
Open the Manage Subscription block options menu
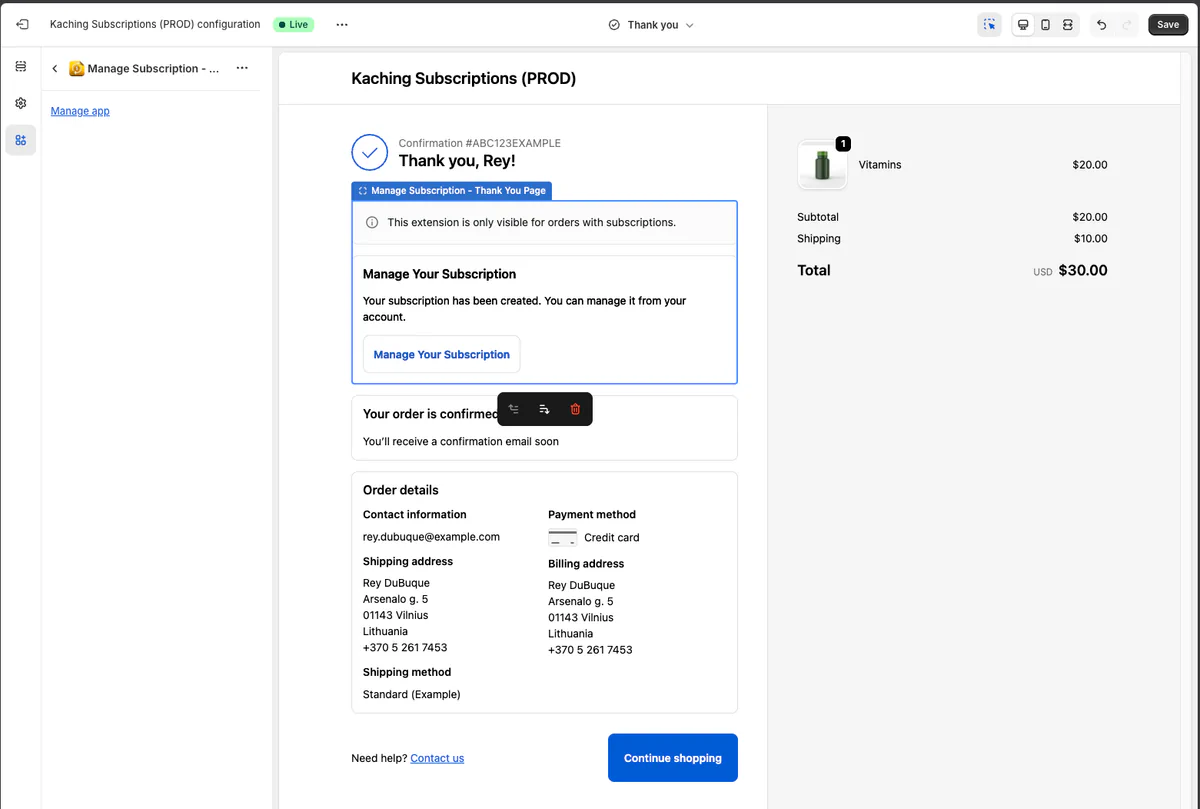(x=242, y=68)
